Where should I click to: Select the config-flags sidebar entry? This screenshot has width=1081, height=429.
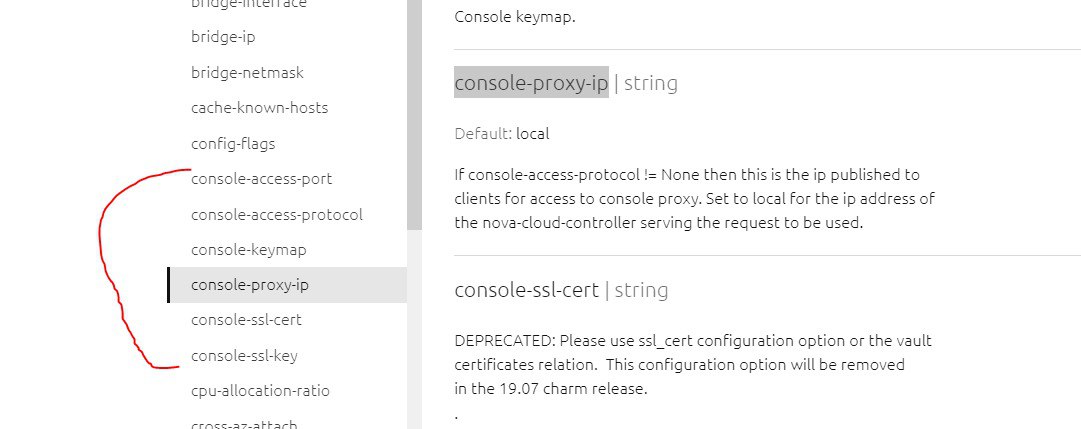233,143
